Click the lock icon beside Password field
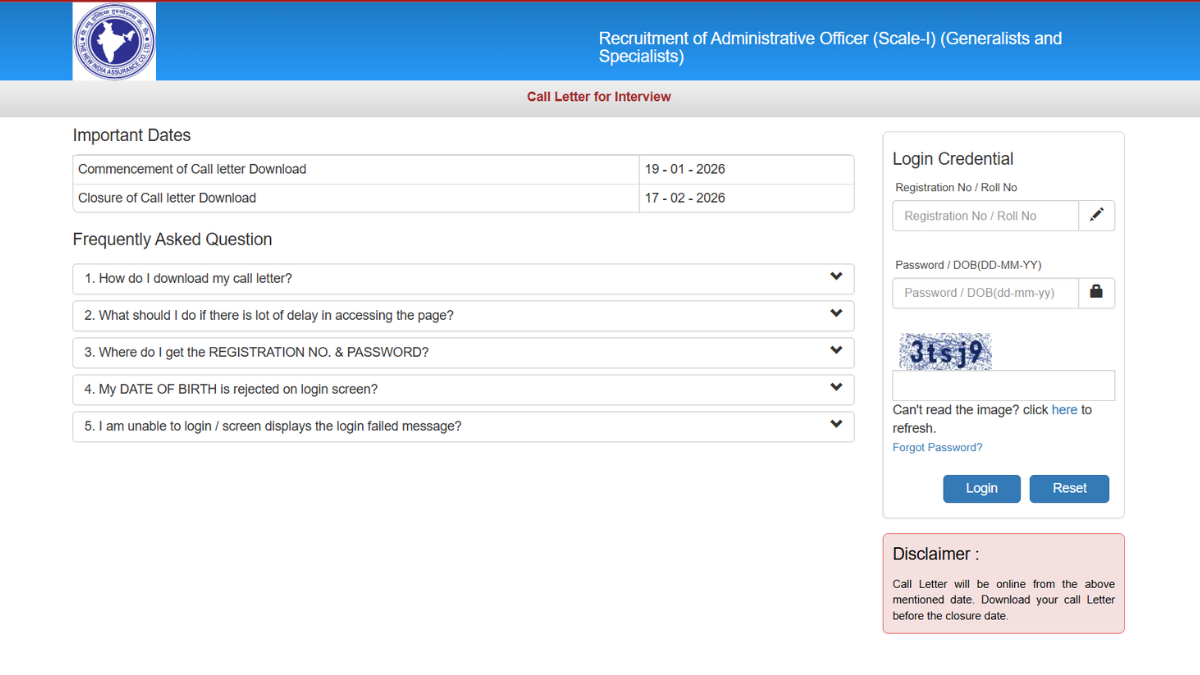The image size is (1200, 675). tap(1097, 292)
